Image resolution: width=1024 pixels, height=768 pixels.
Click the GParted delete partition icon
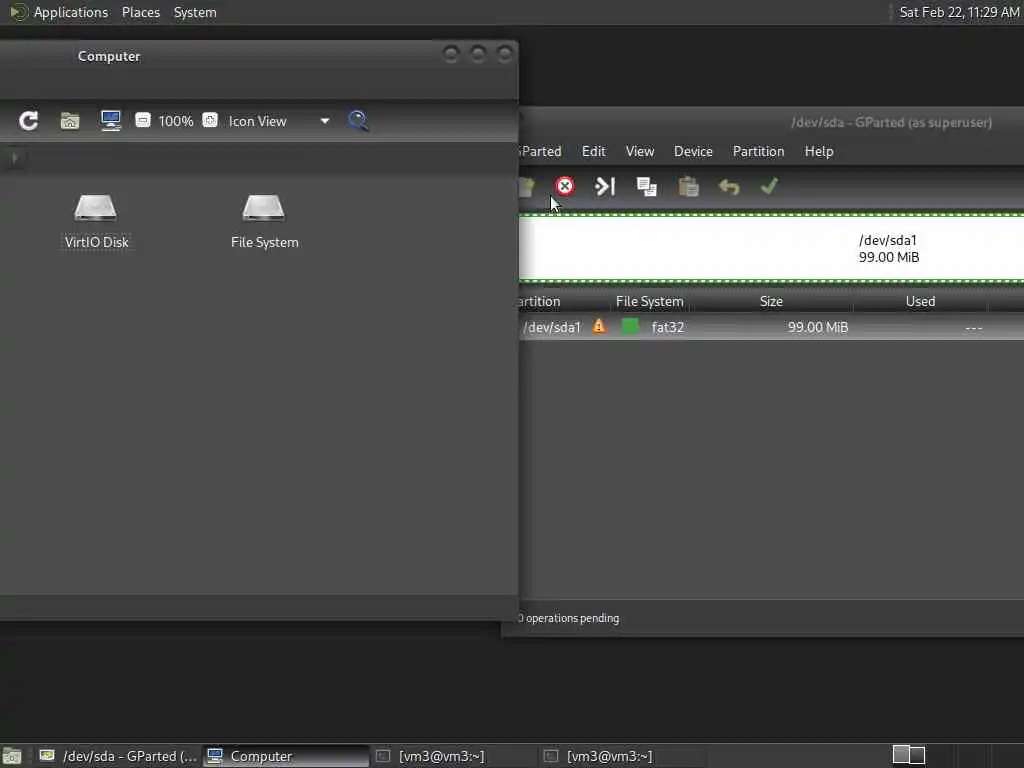click(x=565, y=187)
